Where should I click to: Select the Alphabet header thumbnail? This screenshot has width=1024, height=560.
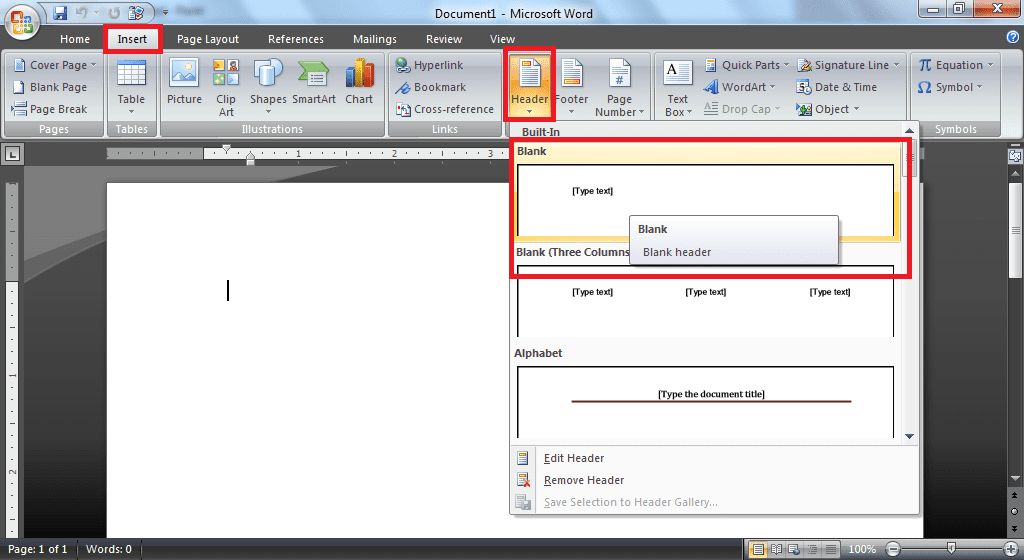pyautogui.click(x=705, y=402)
